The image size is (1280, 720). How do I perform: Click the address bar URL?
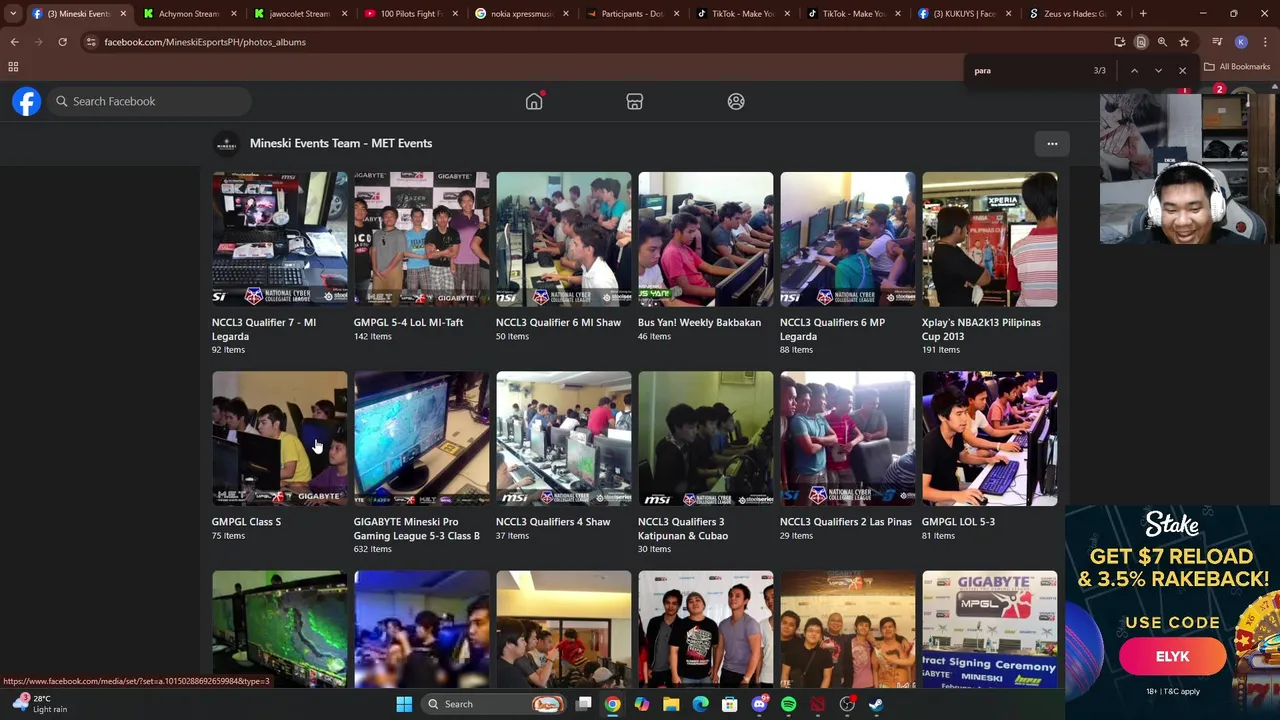[x=205, y=42]
